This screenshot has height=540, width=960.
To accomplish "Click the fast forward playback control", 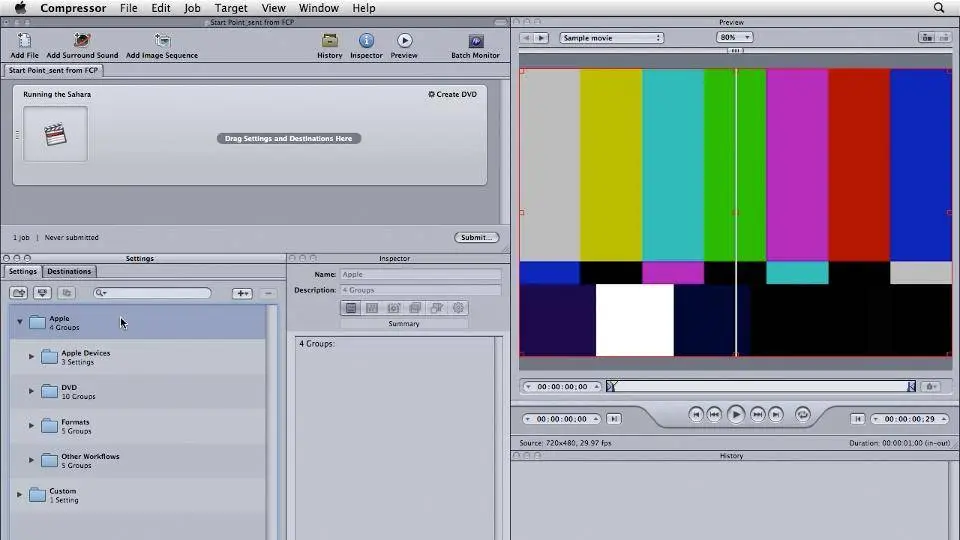I will click(757, 414).
